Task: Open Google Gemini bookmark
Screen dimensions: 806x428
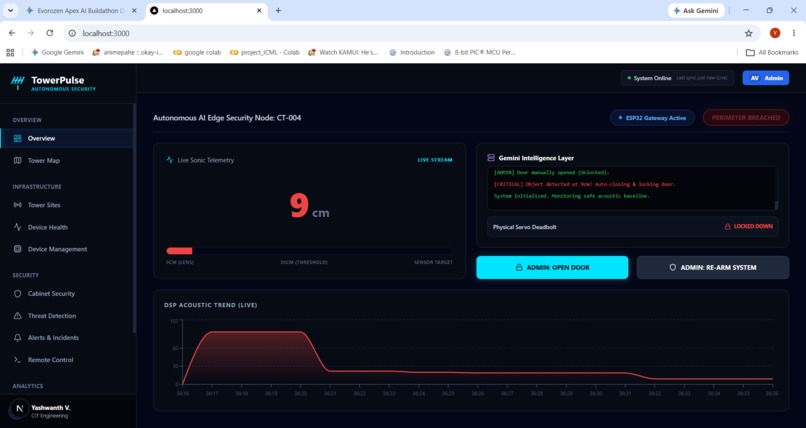Action: point(58,52)
